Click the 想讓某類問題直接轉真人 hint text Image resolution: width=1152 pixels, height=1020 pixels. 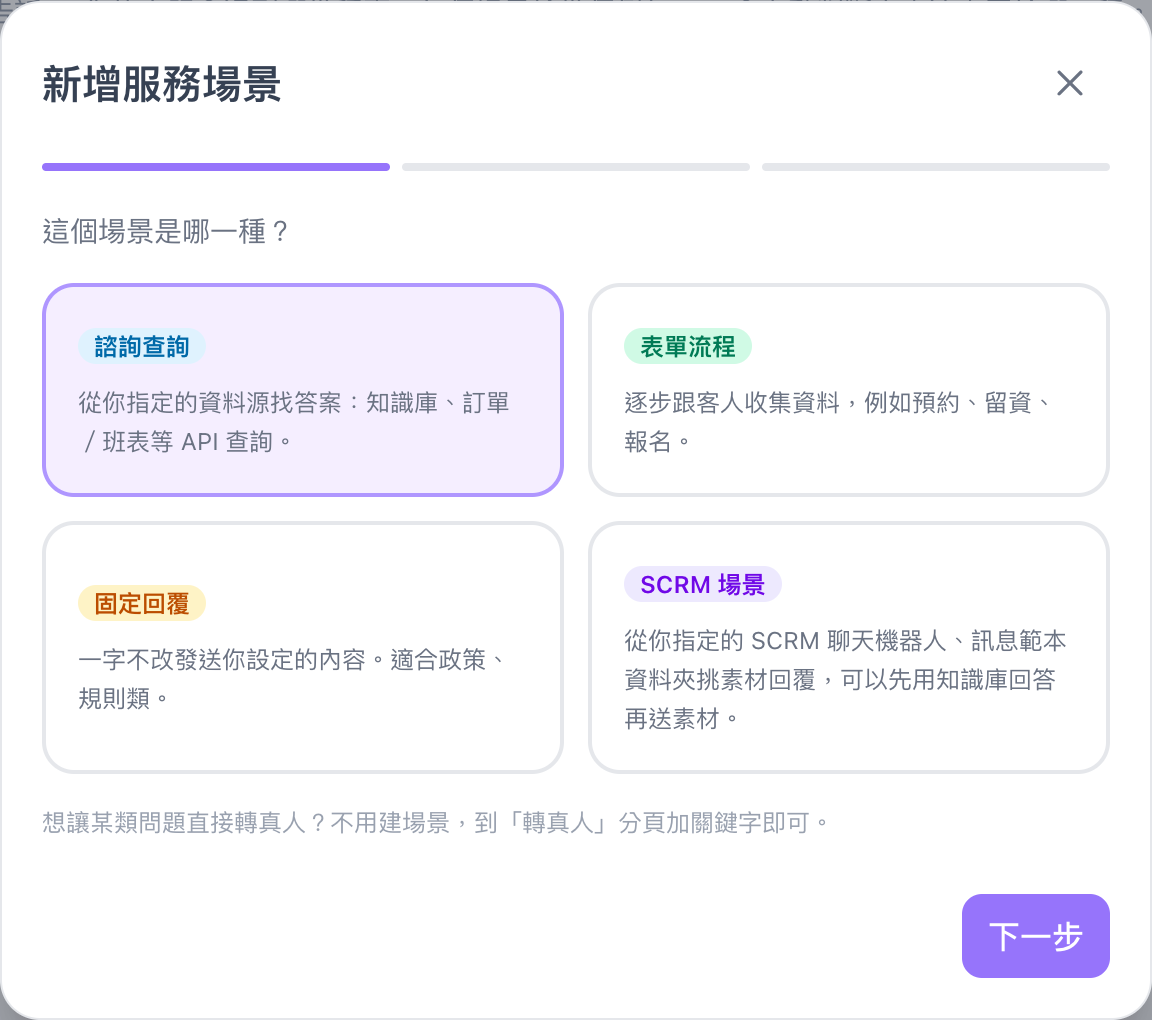[x=436, y=822]
